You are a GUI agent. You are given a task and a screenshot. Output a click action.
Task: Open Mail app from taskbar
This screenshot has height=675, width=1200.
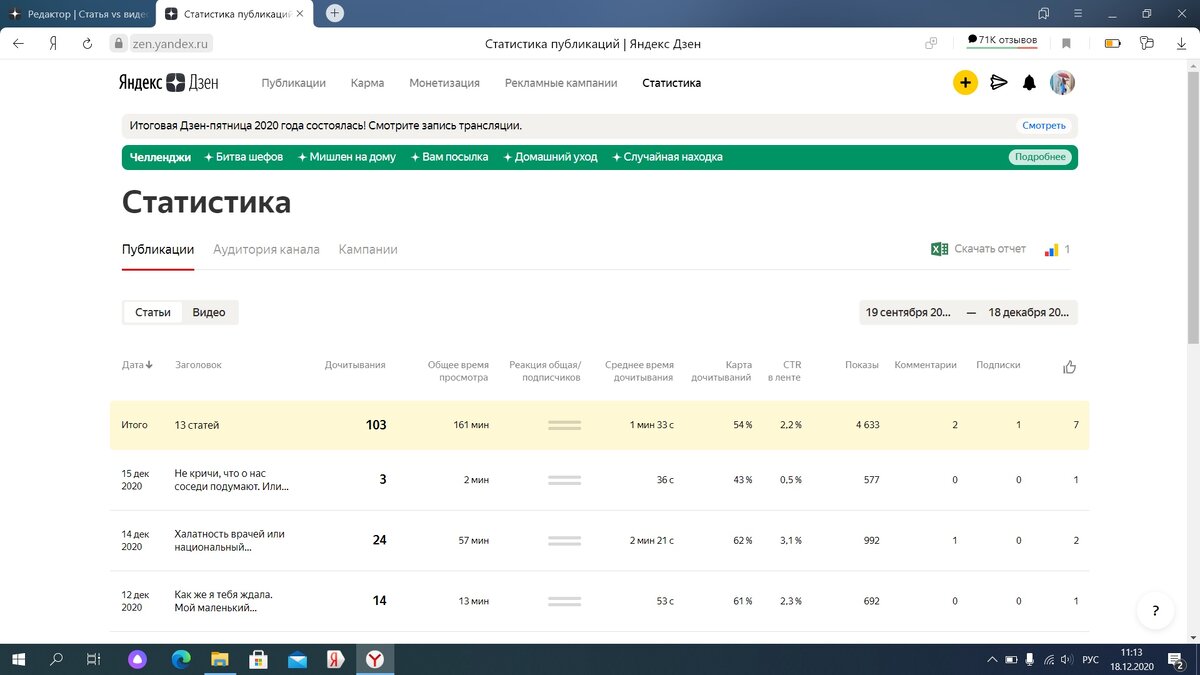pyautogui.click(x=297, y=659)
